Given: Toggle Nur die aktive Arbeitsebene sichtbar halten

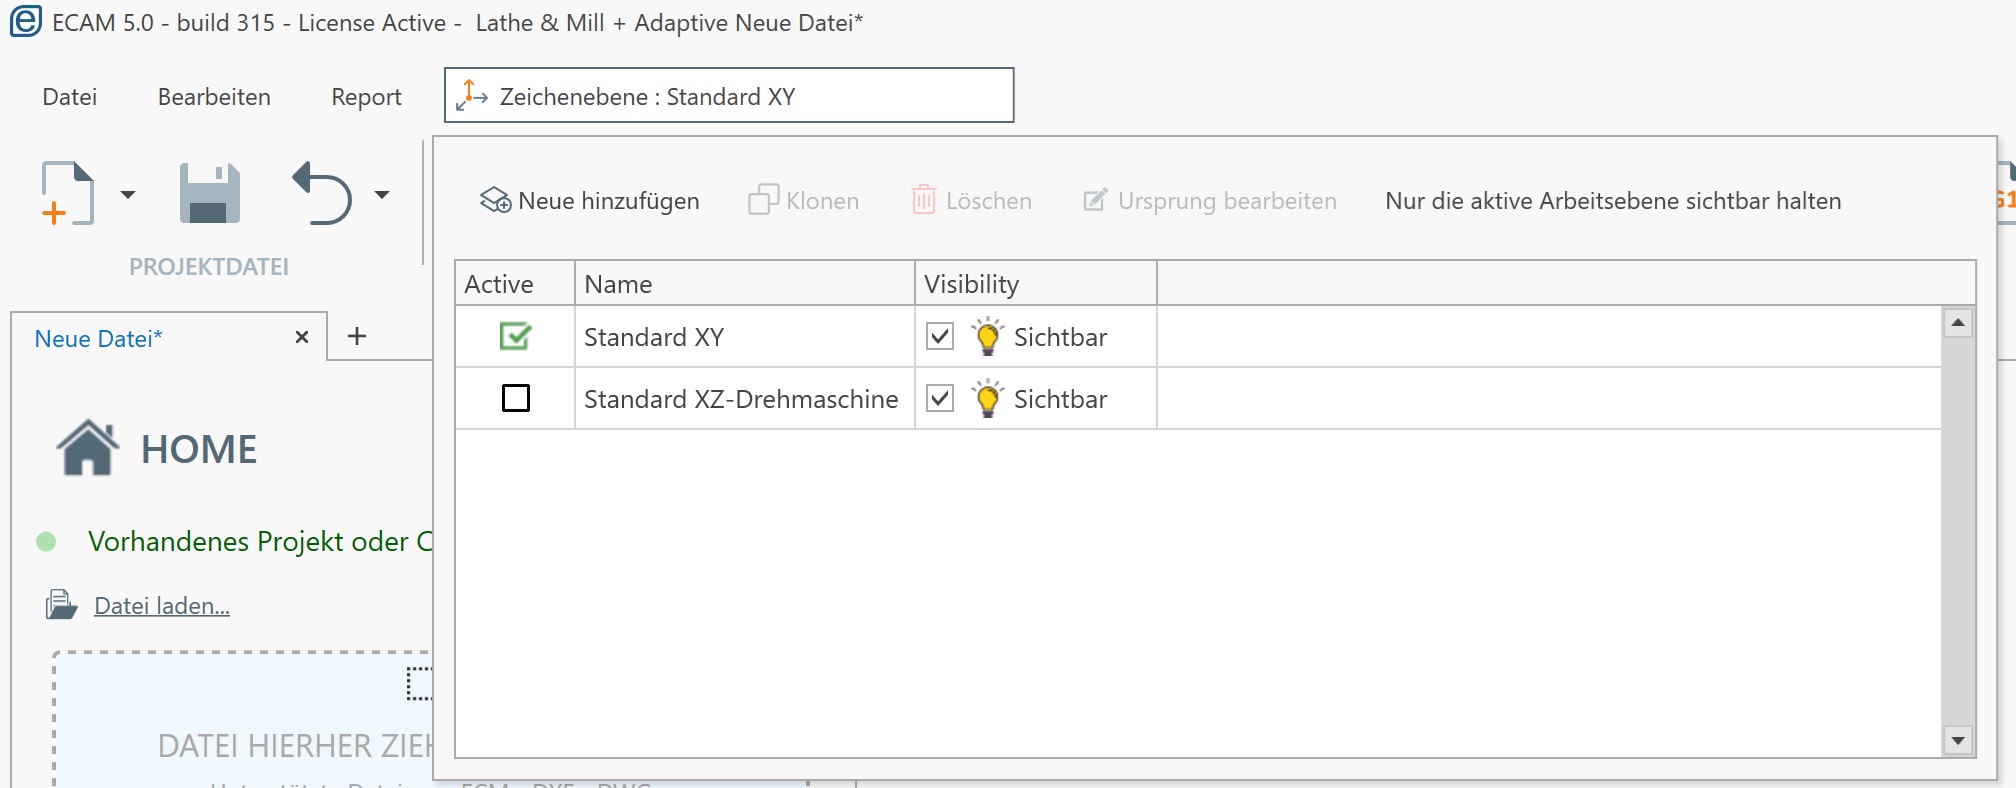Looking at the screenshot, I should pyautogui.click(x=1613, y=201).
